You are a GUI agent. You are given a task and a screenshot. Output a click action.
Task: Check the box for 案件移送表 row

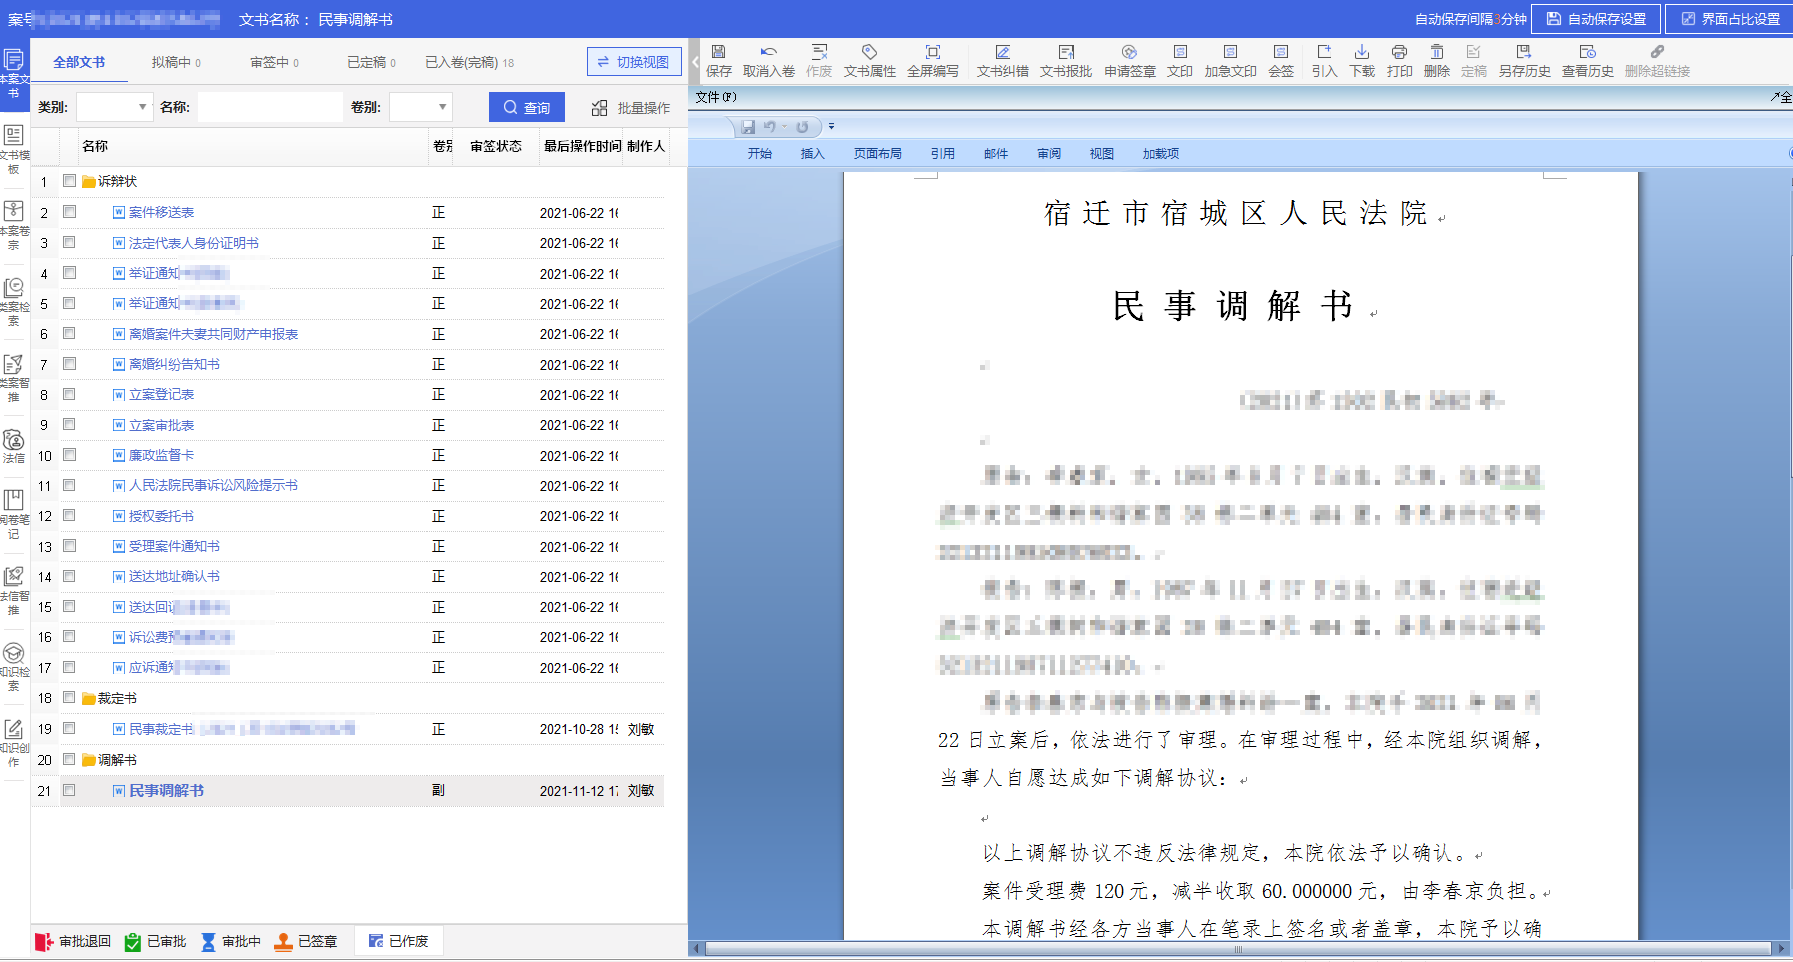point(70,212)
